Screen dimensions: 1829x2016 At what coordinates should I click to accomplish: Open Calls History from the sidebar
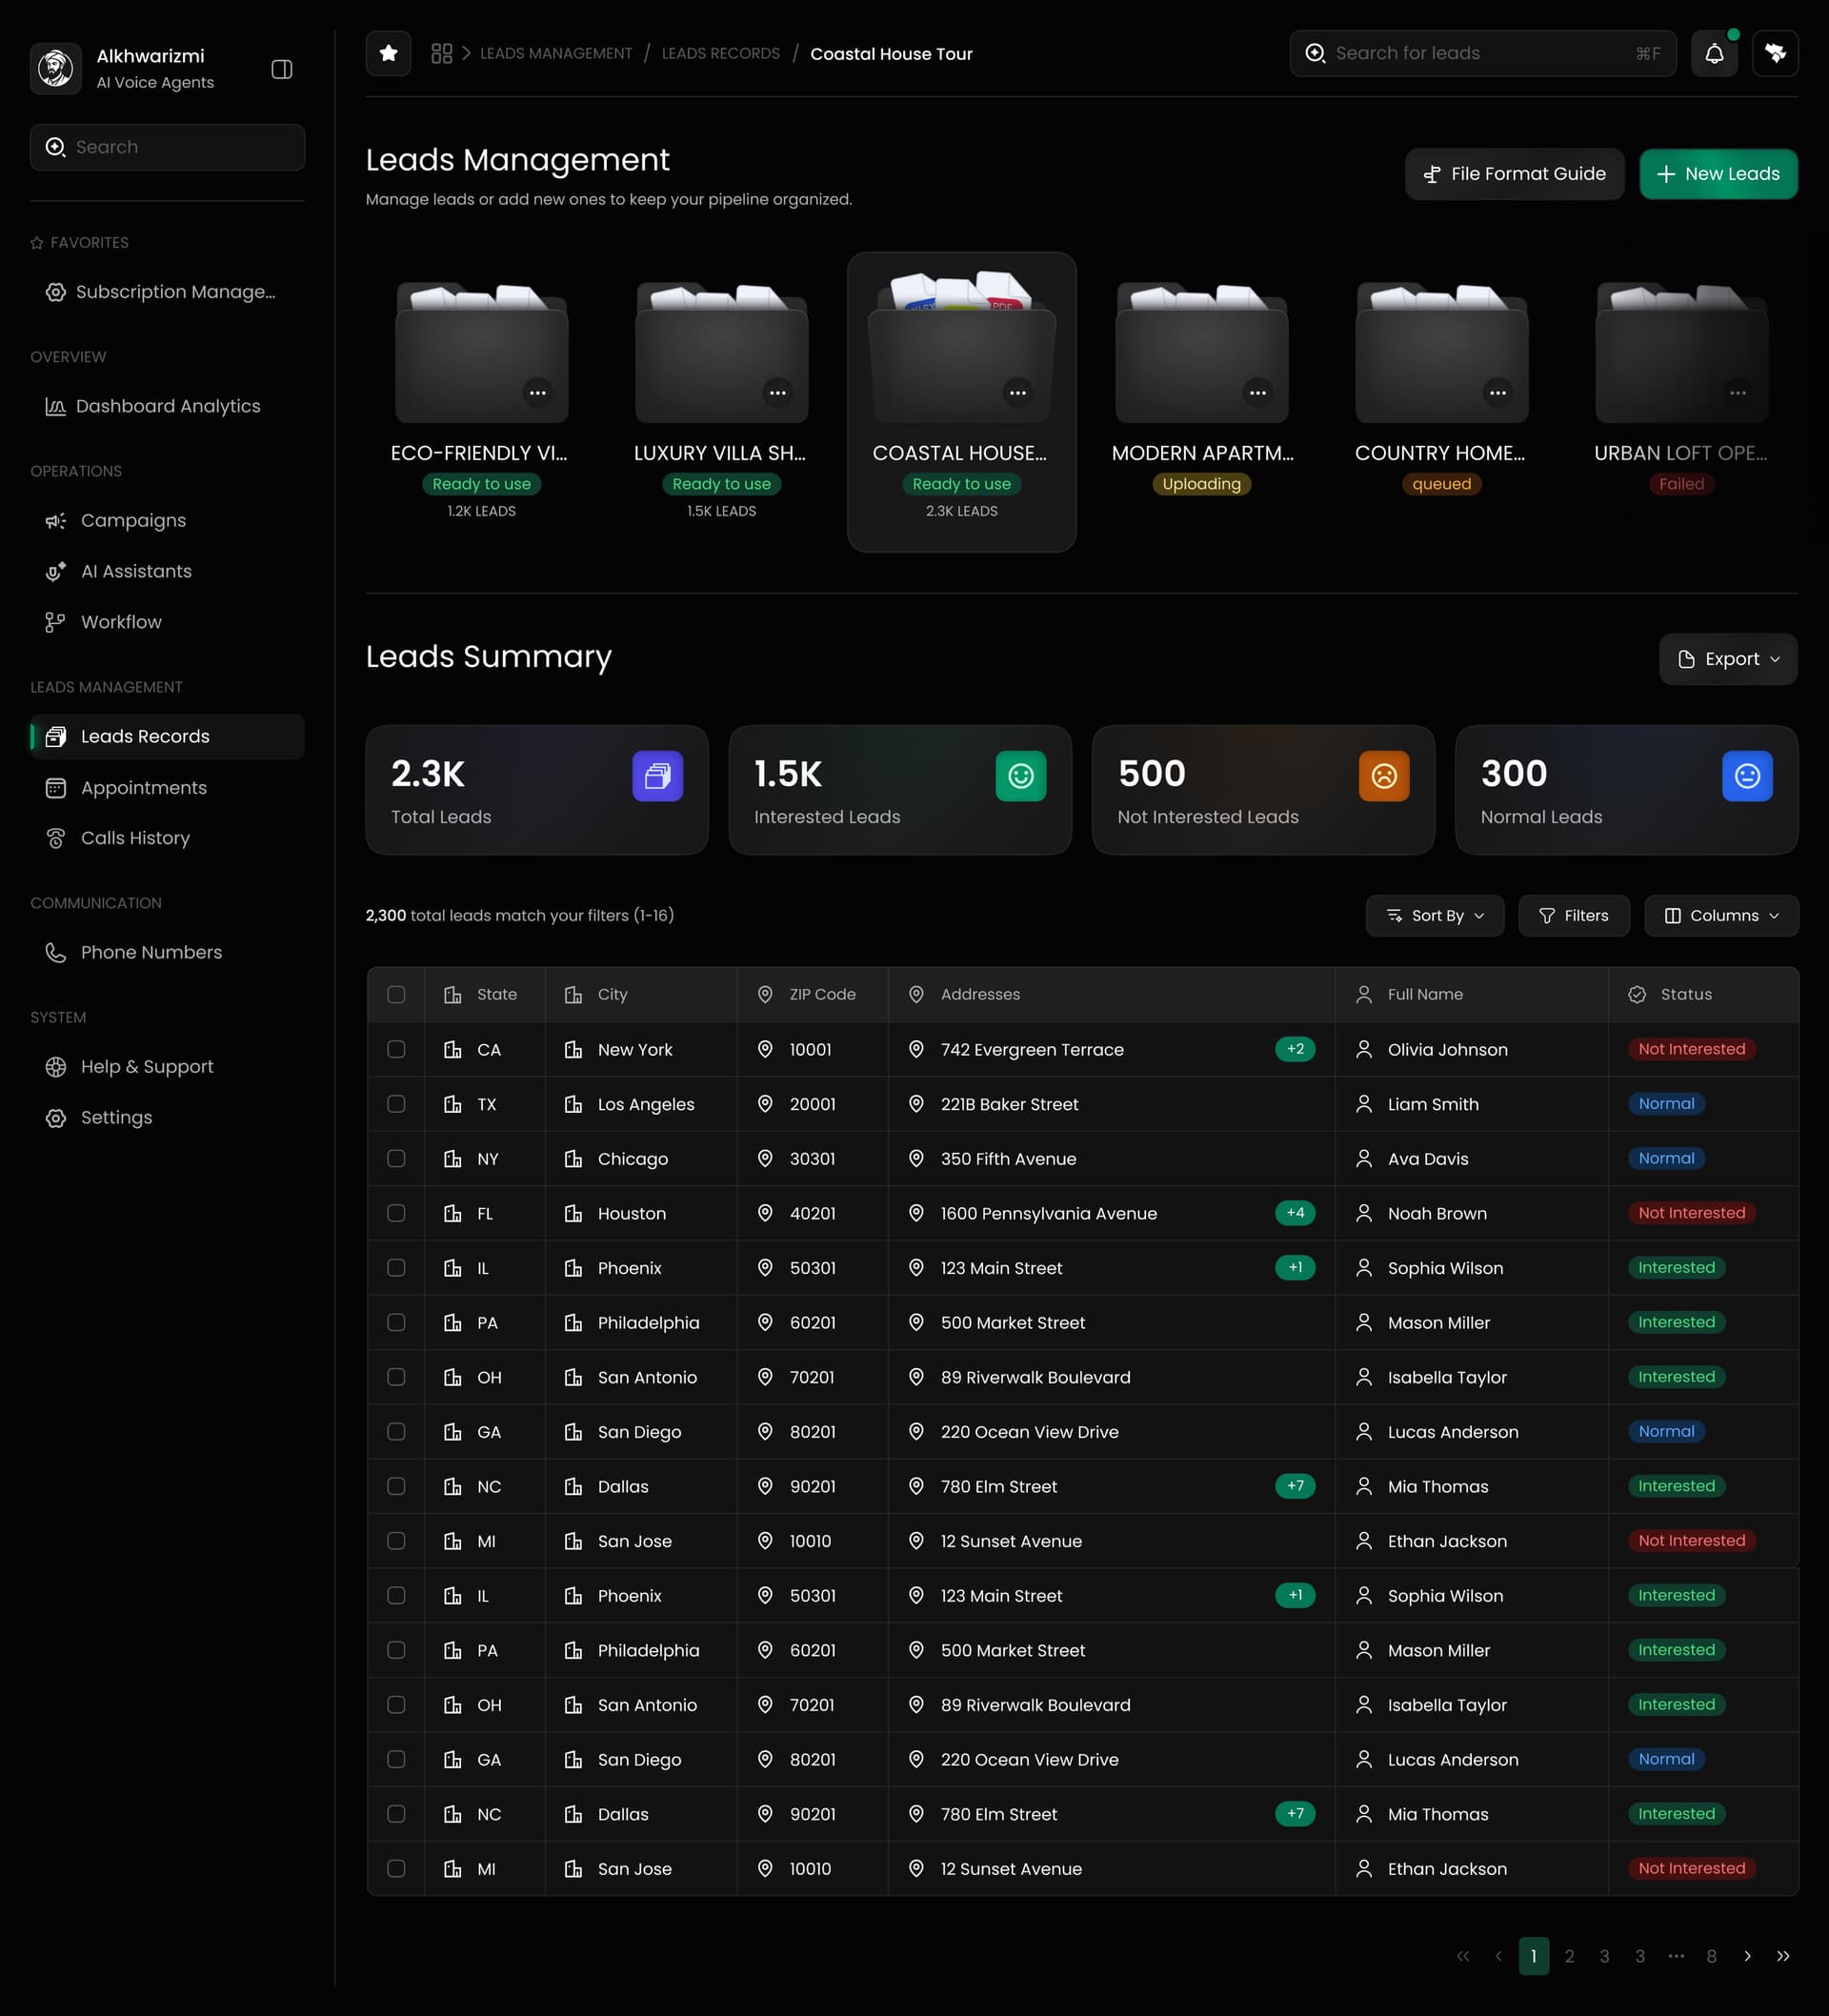coord(135,838)
